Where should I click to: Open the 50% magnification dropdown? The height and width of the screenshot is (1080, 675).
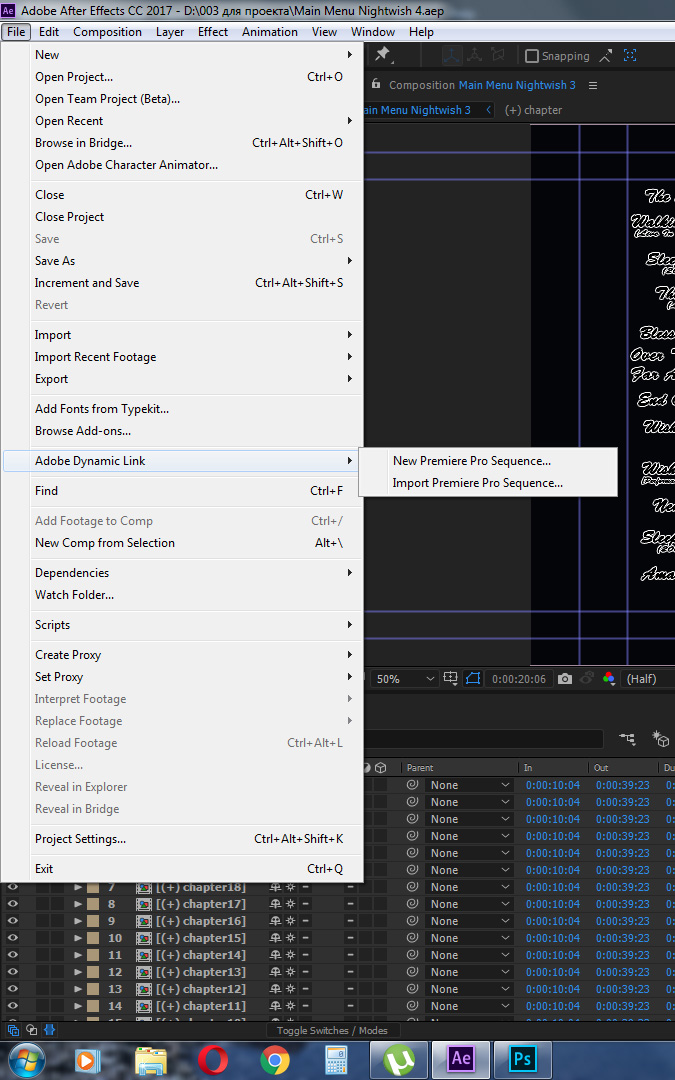coord(405,679)
